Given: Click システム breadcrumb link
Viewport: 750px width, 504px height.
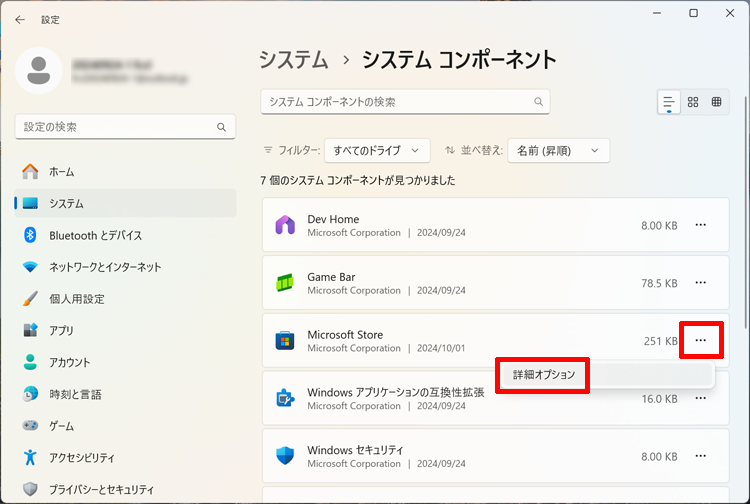Looking at the screenshot, I should pyautogui.click(x=293, y=59).
